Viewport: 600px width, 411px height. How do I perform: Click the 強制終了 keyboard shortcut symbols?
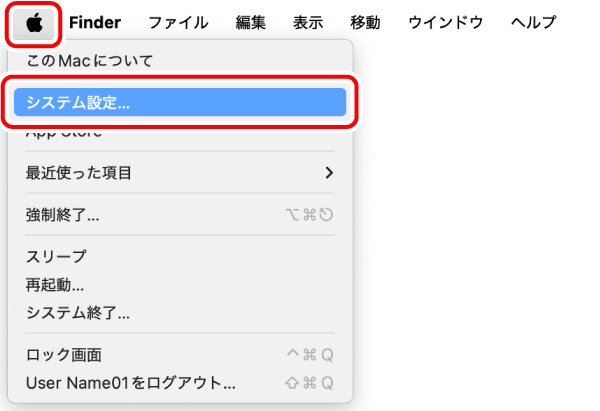click(x=309, y=215)
